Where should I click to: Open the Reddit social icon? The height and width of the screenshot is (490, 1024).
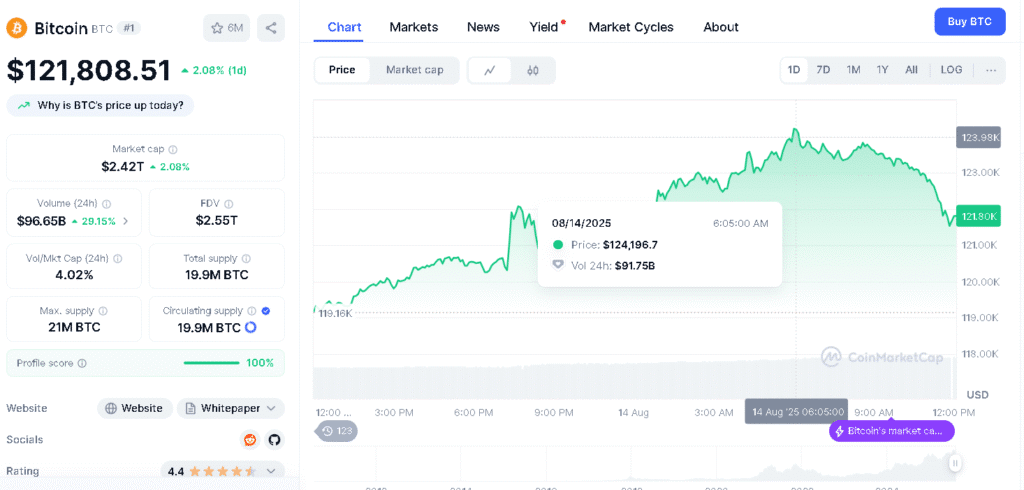tap(250, 440)
